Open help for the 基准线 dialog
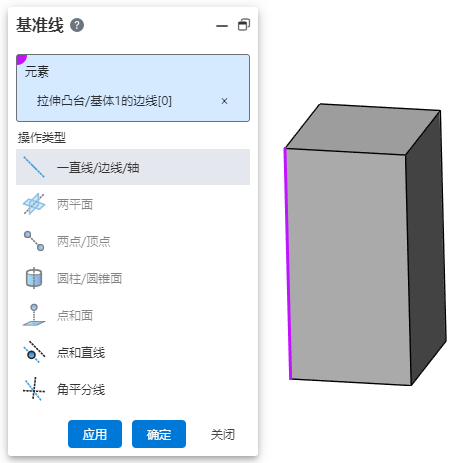 (77, 25)
